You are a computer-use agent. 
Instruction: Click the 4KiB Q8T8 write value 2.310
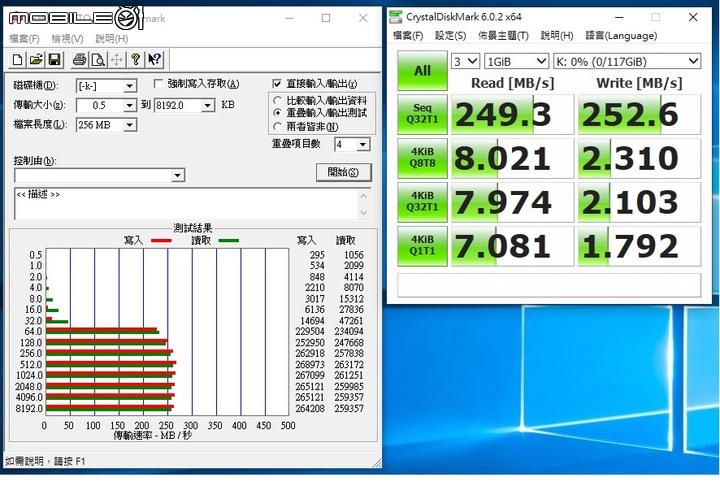tap(639, 158)
